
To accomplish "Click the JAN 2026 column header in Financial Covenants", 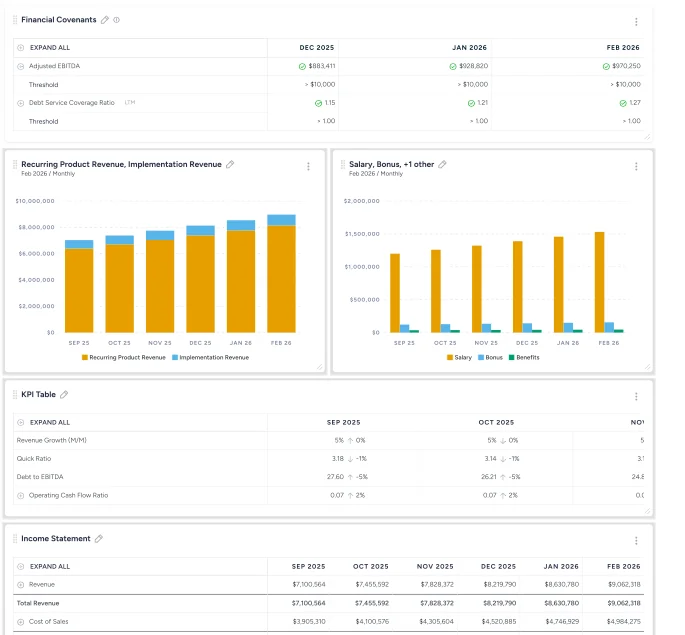I will click(x=470, y=48).
